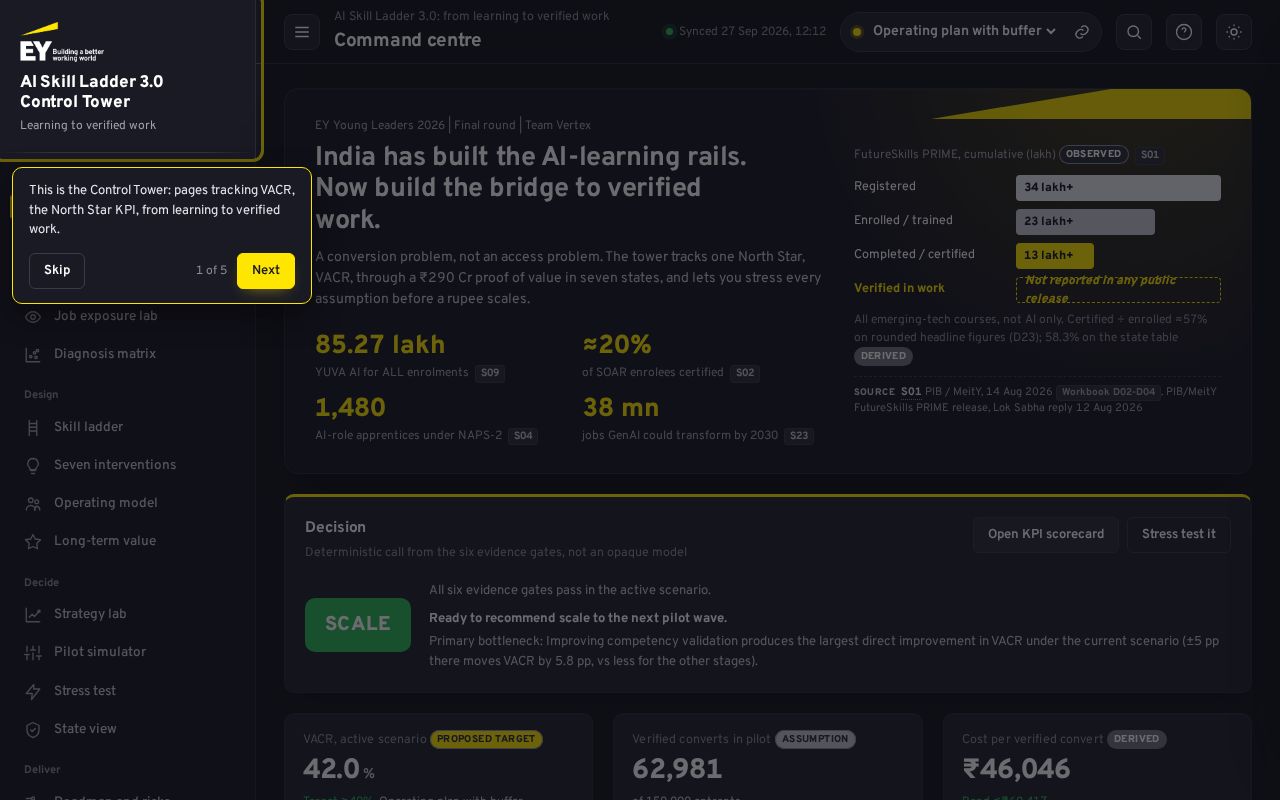Click the 85.27 lakh figure

point(380,345)
